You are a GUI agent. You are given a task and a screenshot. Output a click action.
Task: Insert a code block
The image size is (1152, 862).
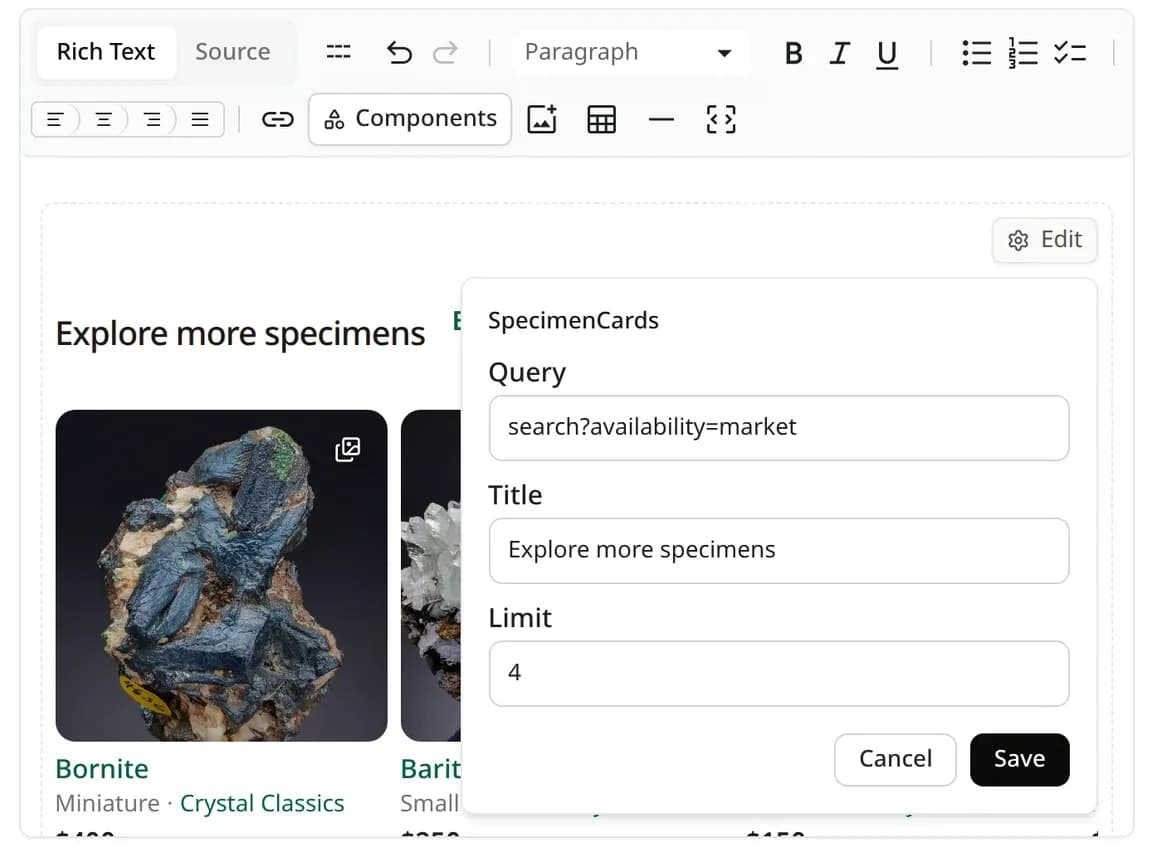(x=721, y=119)
